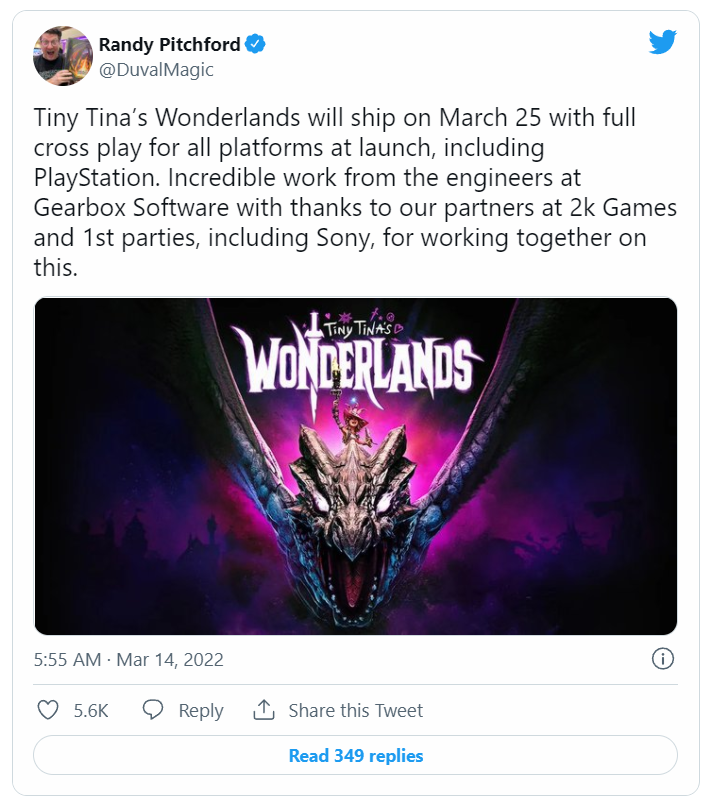715x807 pixels.
Task: Visit the @DuvalMagic handle link
Action: 156,70
